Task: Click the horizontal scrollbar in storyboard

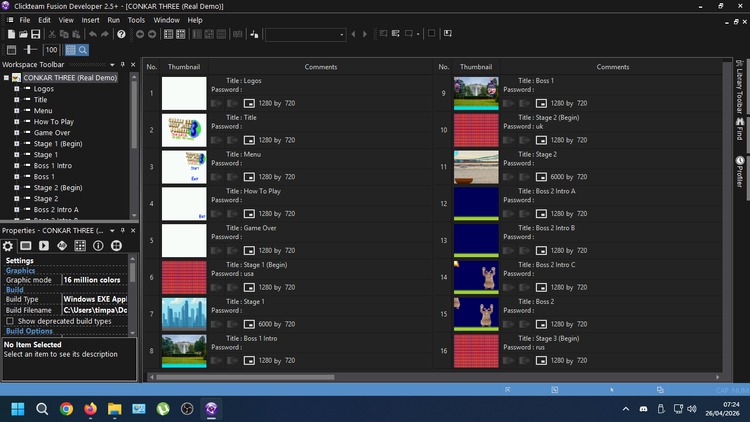Action: point(245,377)
